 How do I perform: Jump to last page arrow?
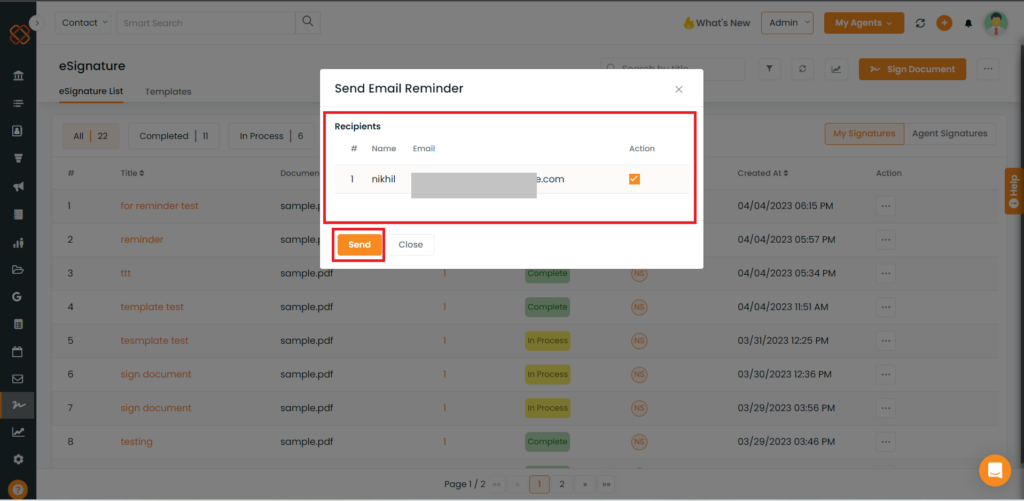click(606, 484)
